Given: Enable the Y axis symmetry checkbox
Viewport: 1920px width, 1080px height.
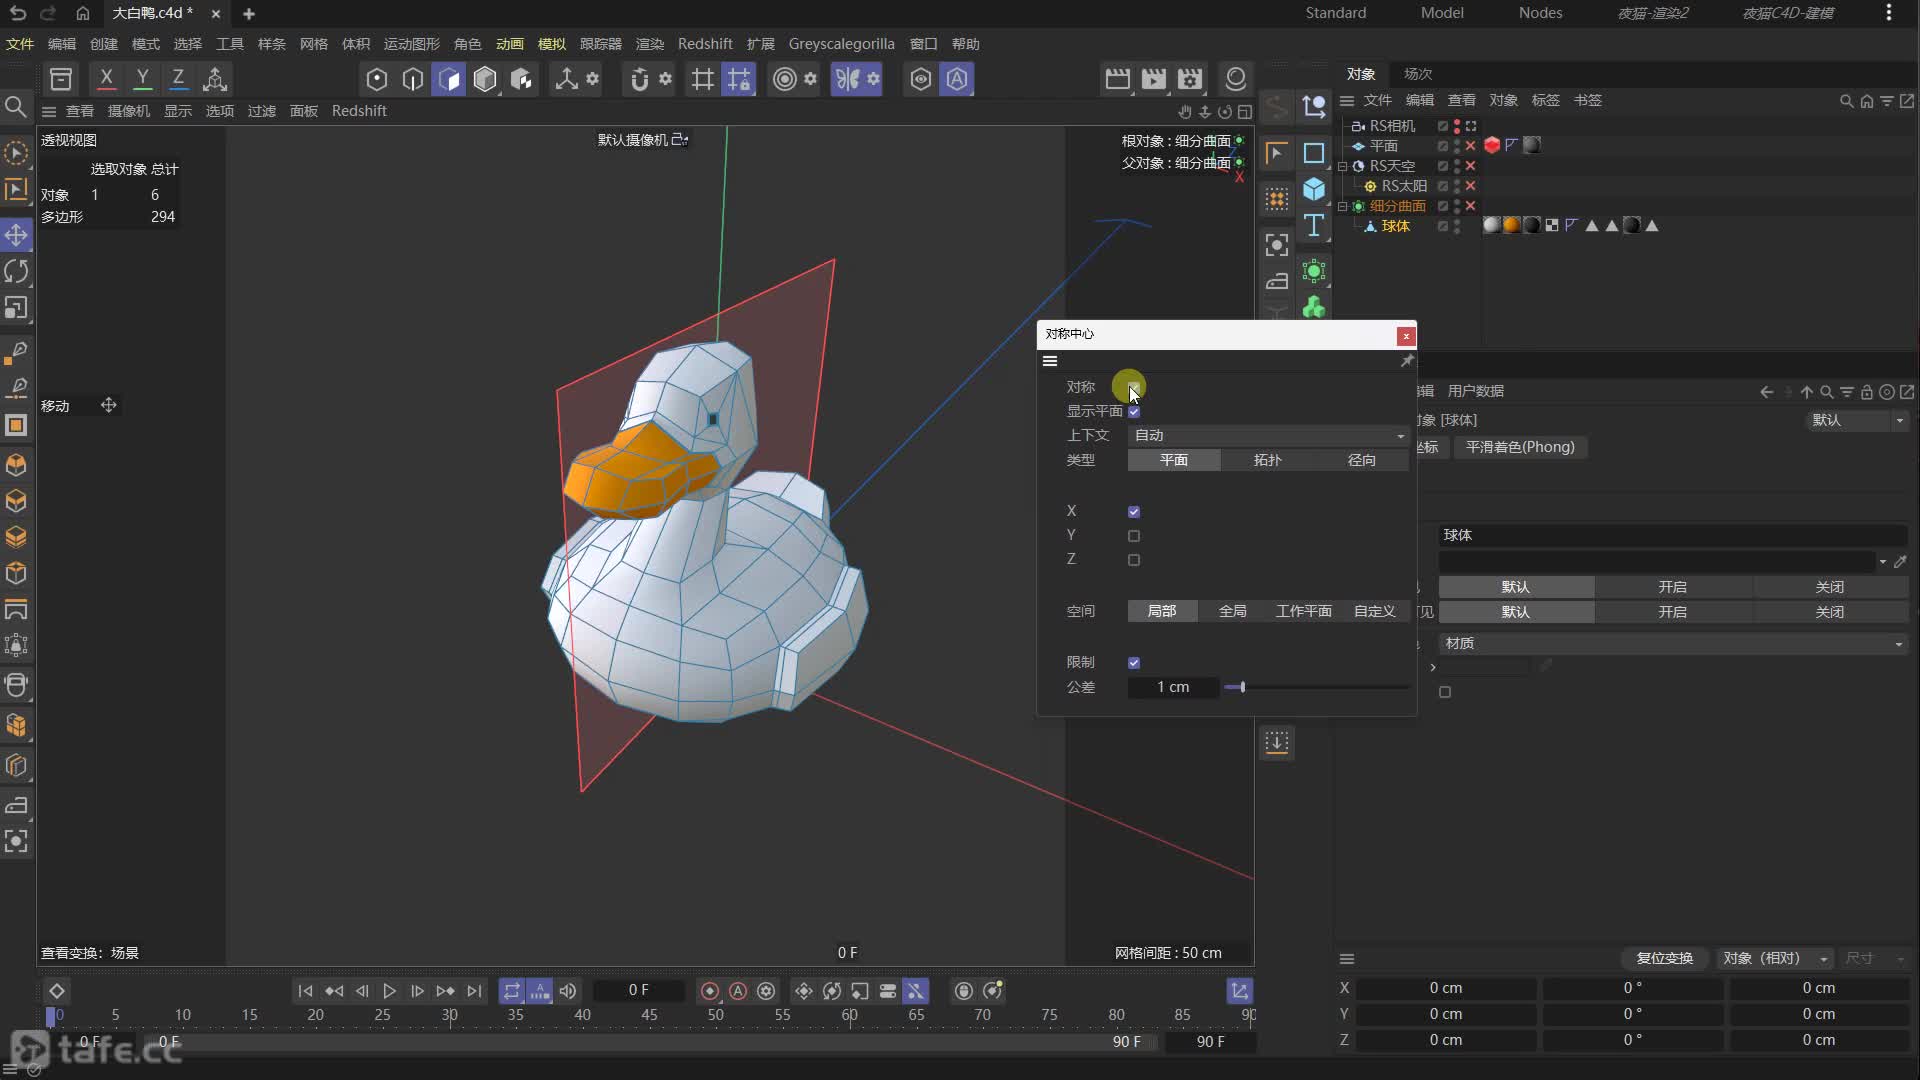Looking at the screenshot, I should tap(1133, 535).
